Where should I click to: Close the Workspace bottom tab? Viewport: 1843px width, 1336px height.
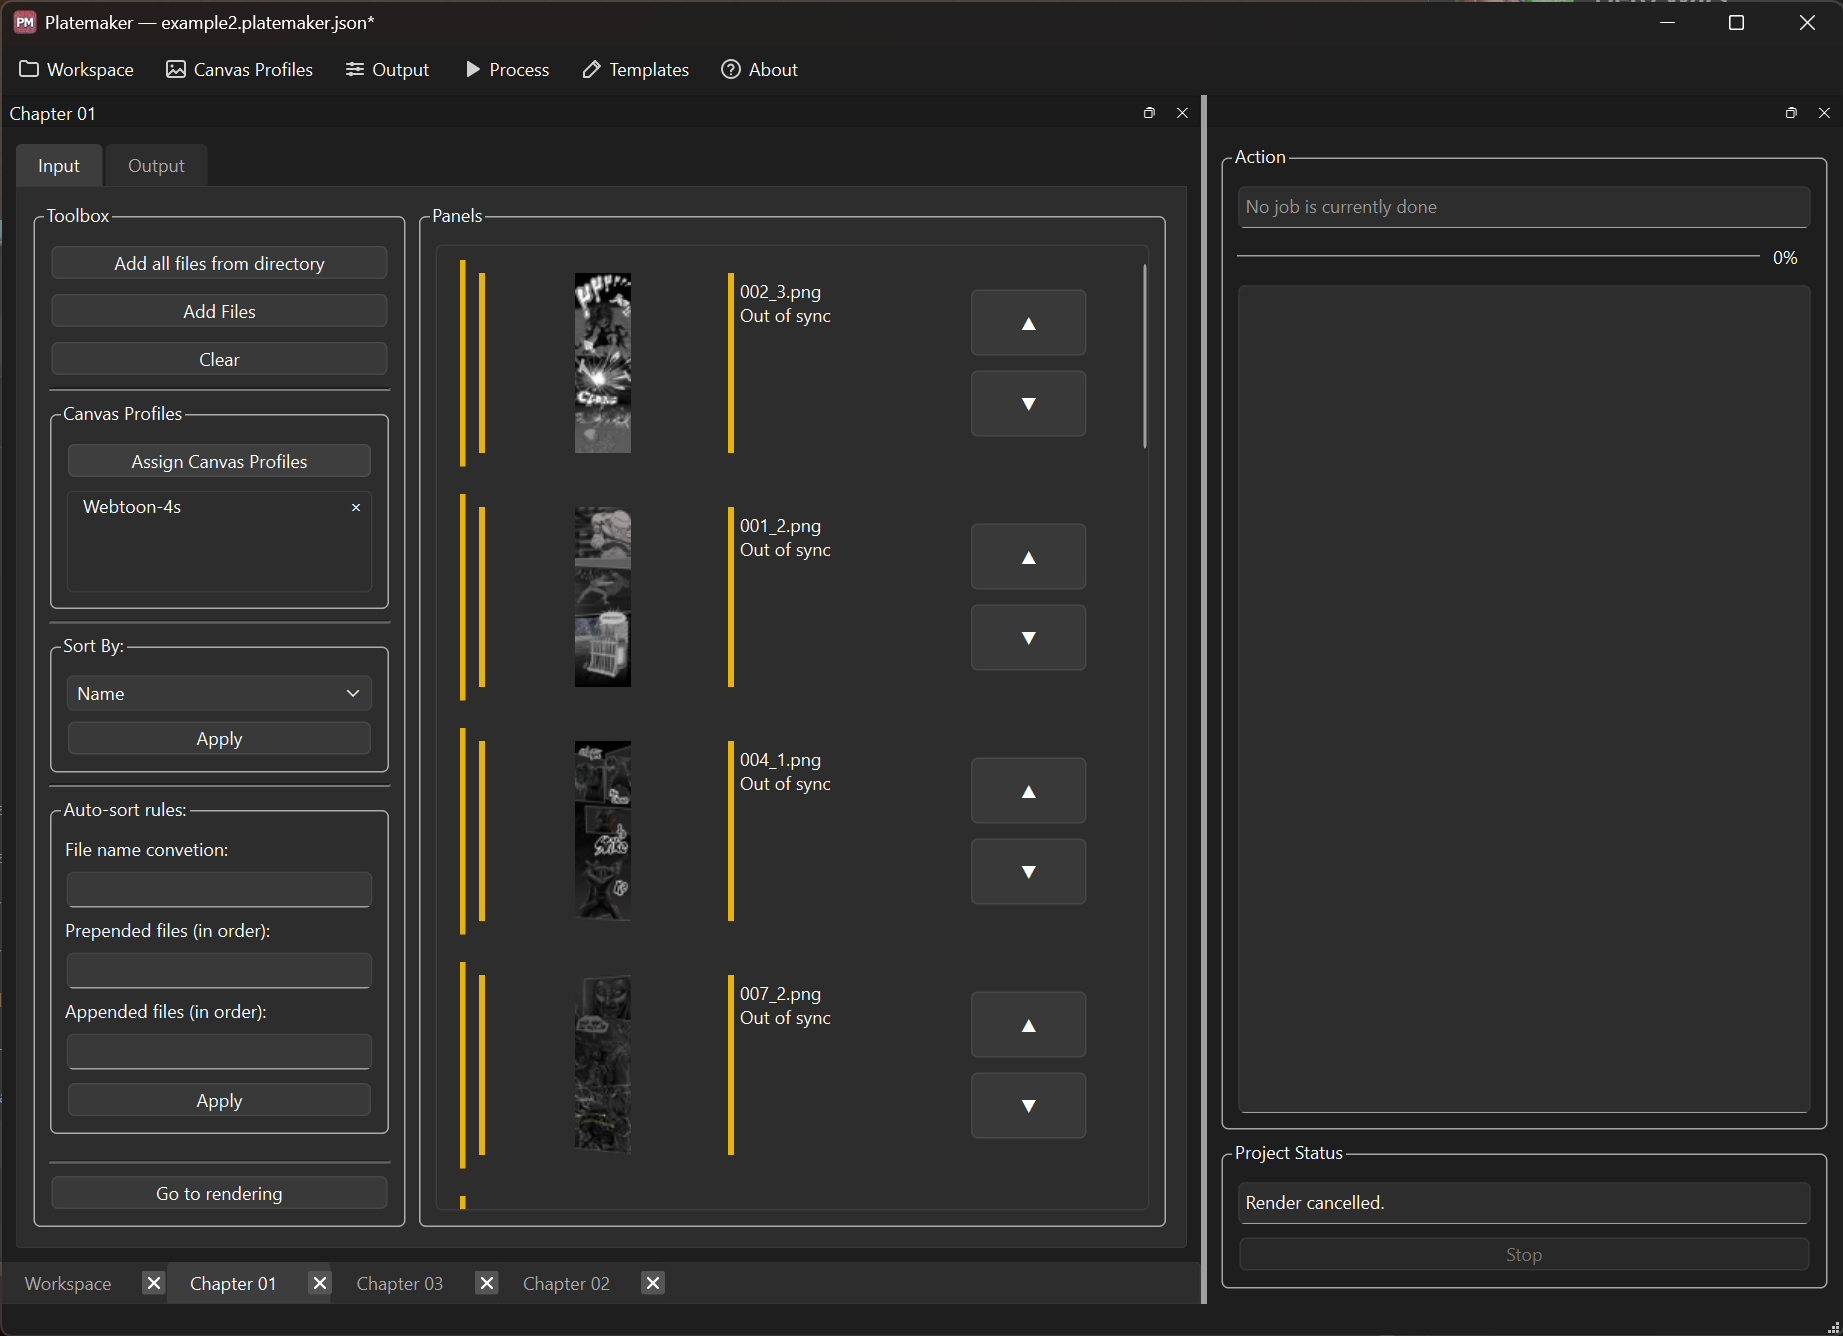(x=153, y=1283)
